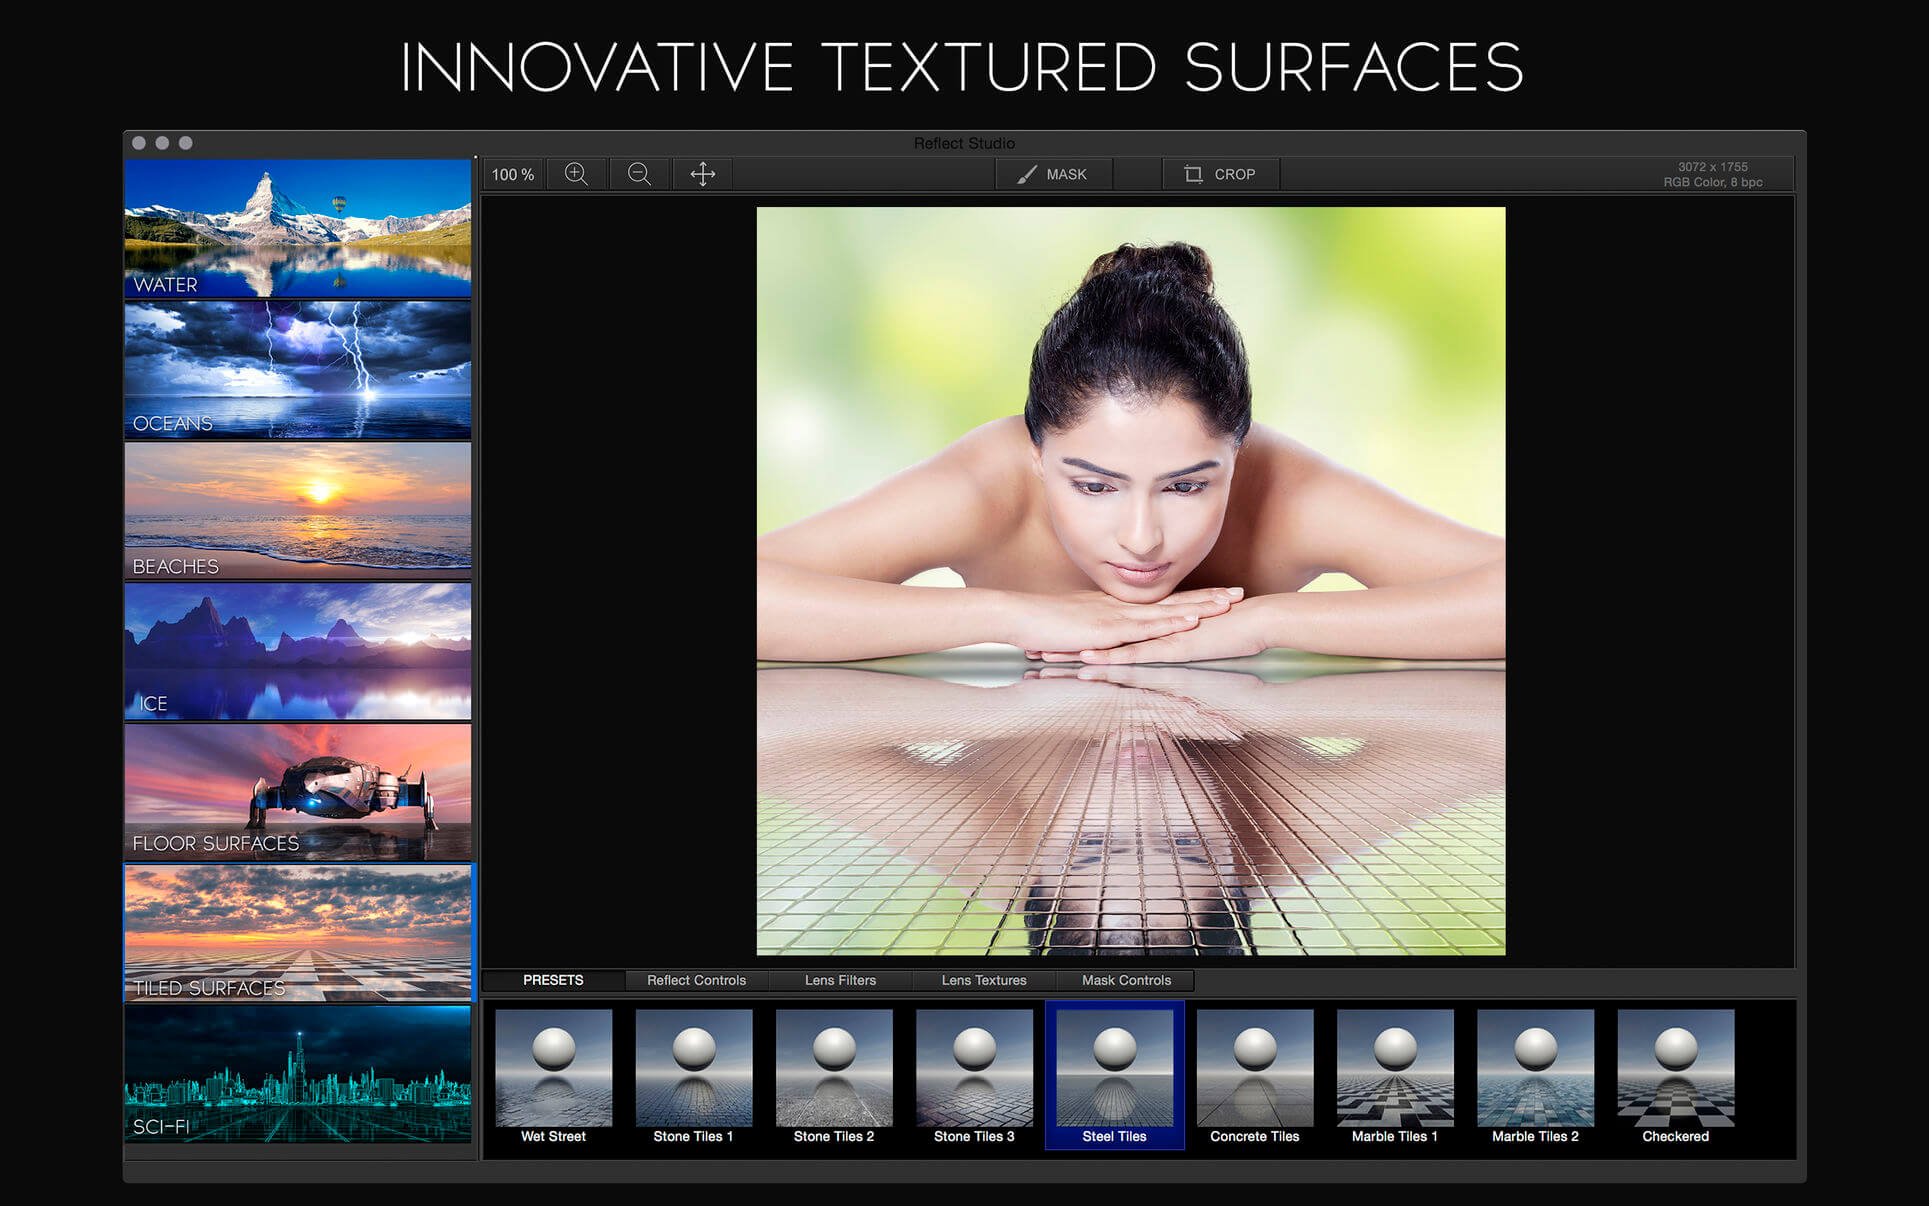Open the Beaches category
Image resolution: width=1929 pixels, height=1206 pixels.
click(298, 510)
